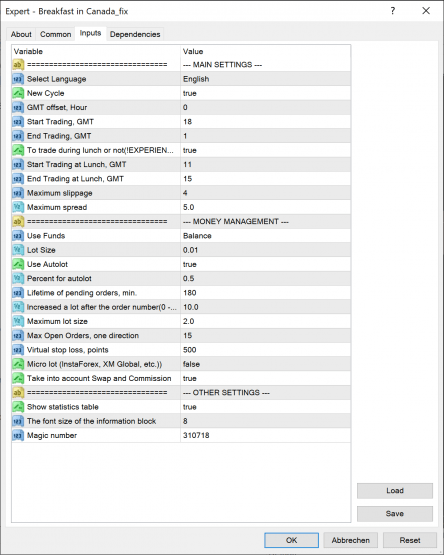Open the Dependencies tab
444x555 pixels.
pyautogui.click(x=135, y=34)
